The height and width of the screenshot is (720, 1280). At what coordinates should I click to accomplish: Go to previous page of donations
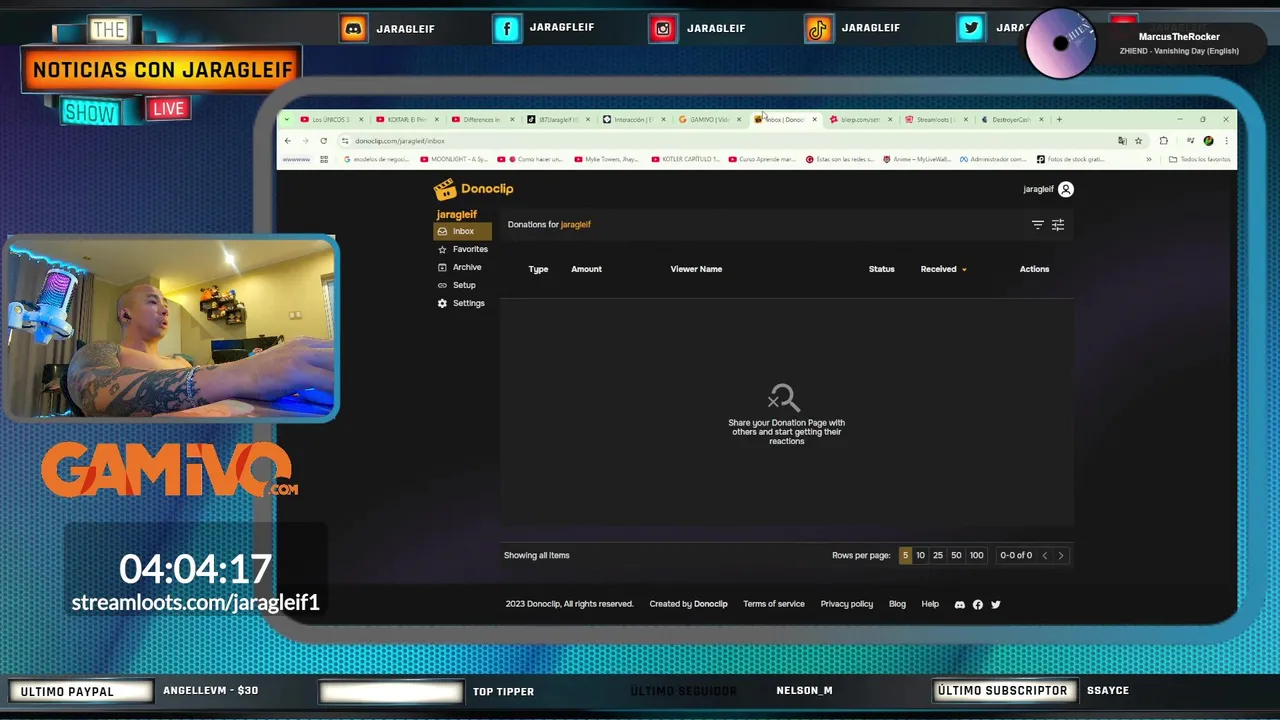tap(1045, 555)
